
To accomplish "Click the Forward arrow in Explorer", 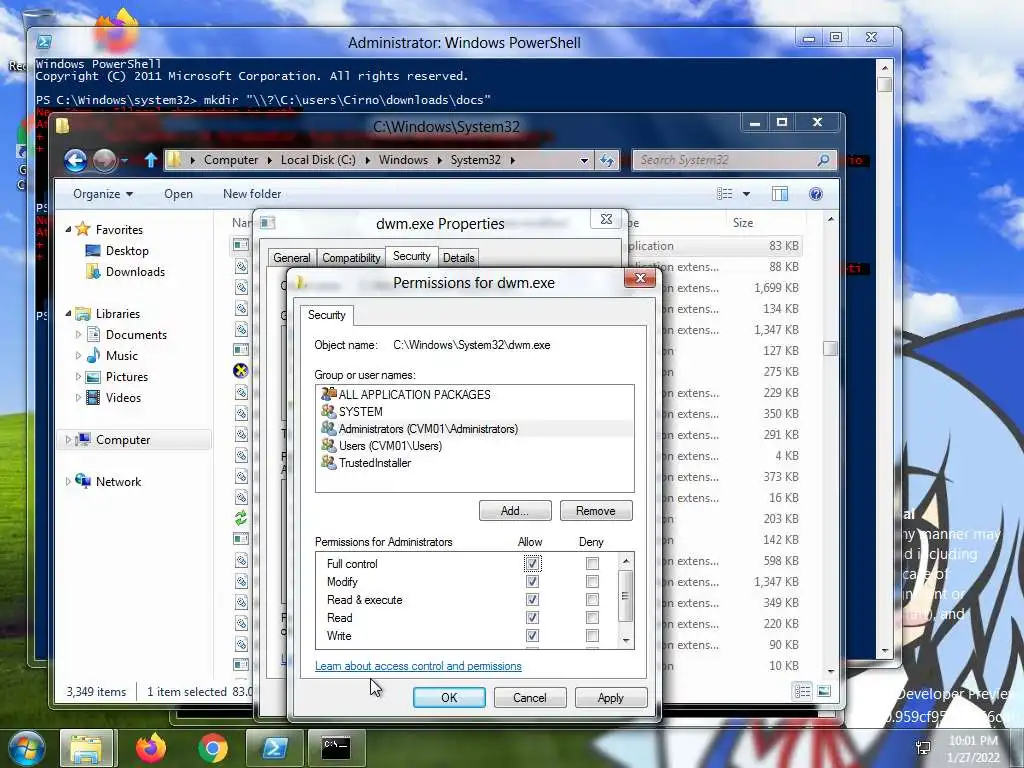I will point(104,160).
